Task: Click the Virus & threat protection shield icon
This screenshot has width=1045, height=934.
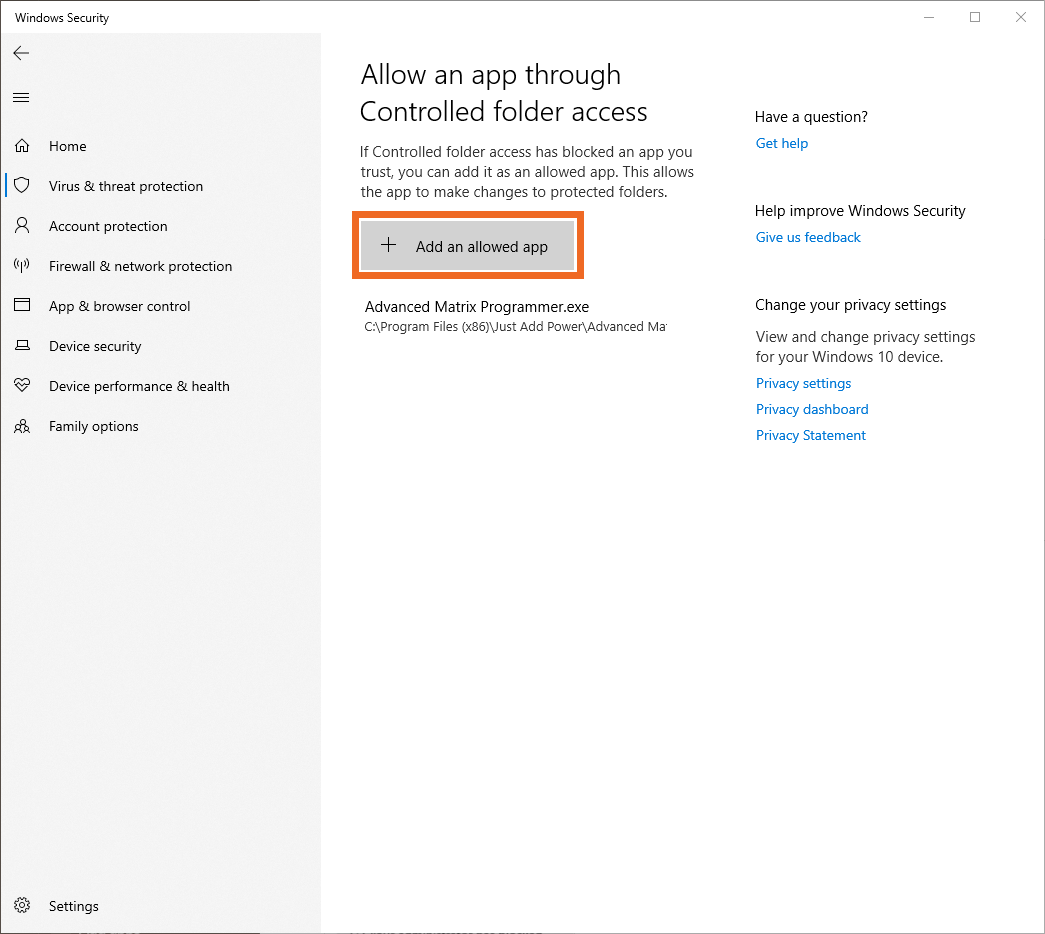Action: [22, 185]
